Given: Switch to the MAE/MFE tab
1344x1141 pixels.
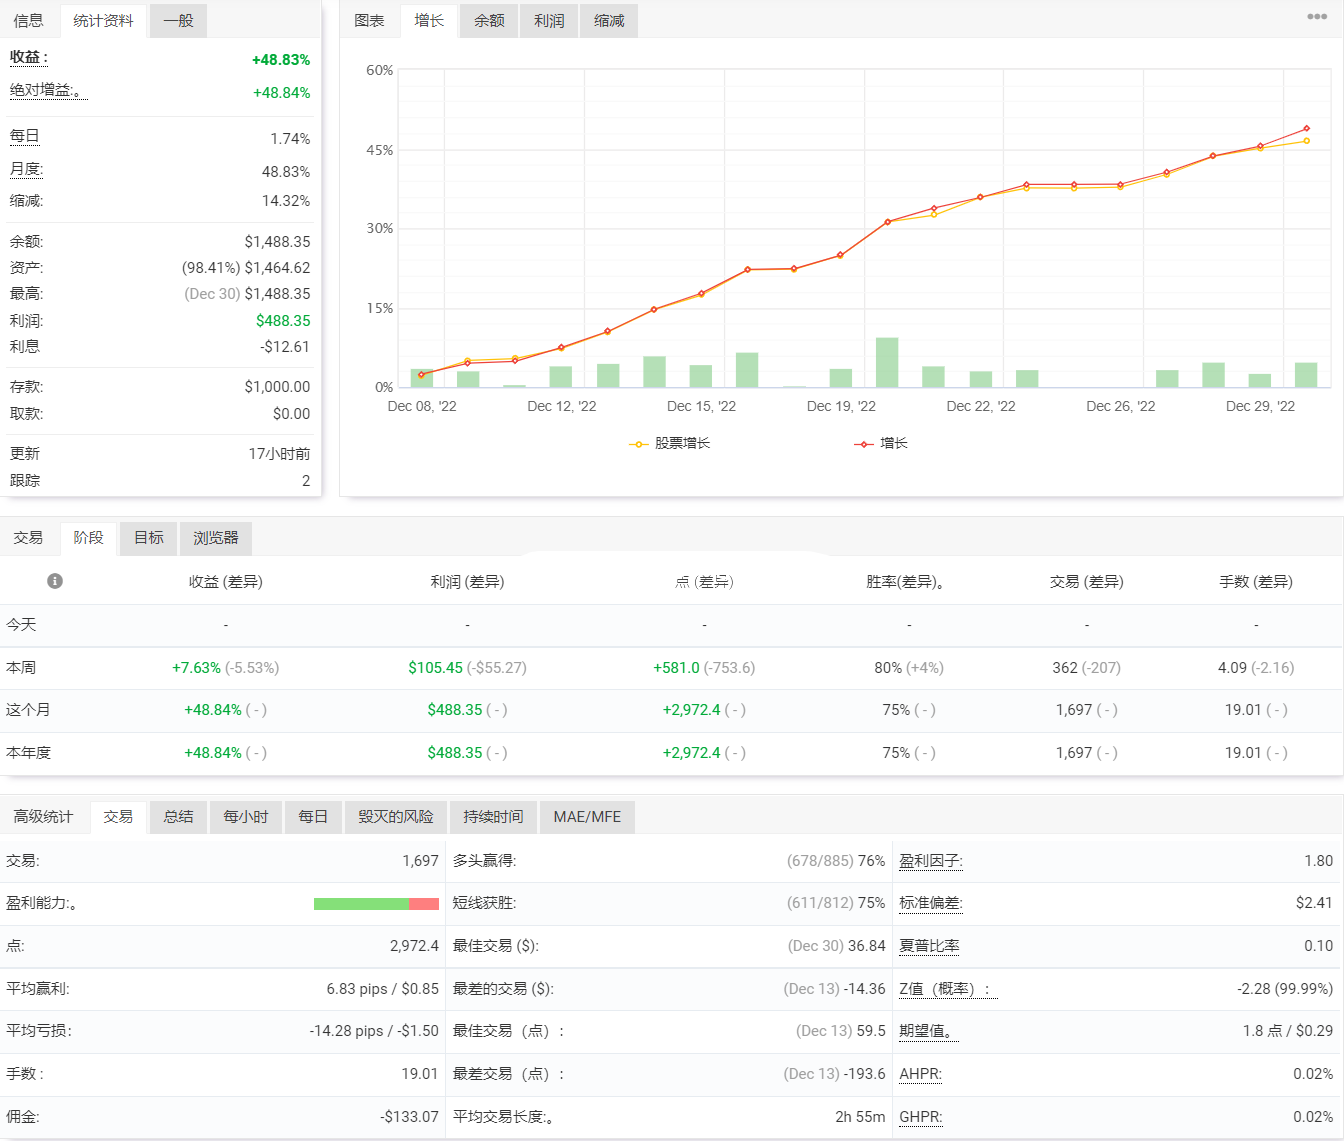Looking at the screenshot, I should (587, 817).
